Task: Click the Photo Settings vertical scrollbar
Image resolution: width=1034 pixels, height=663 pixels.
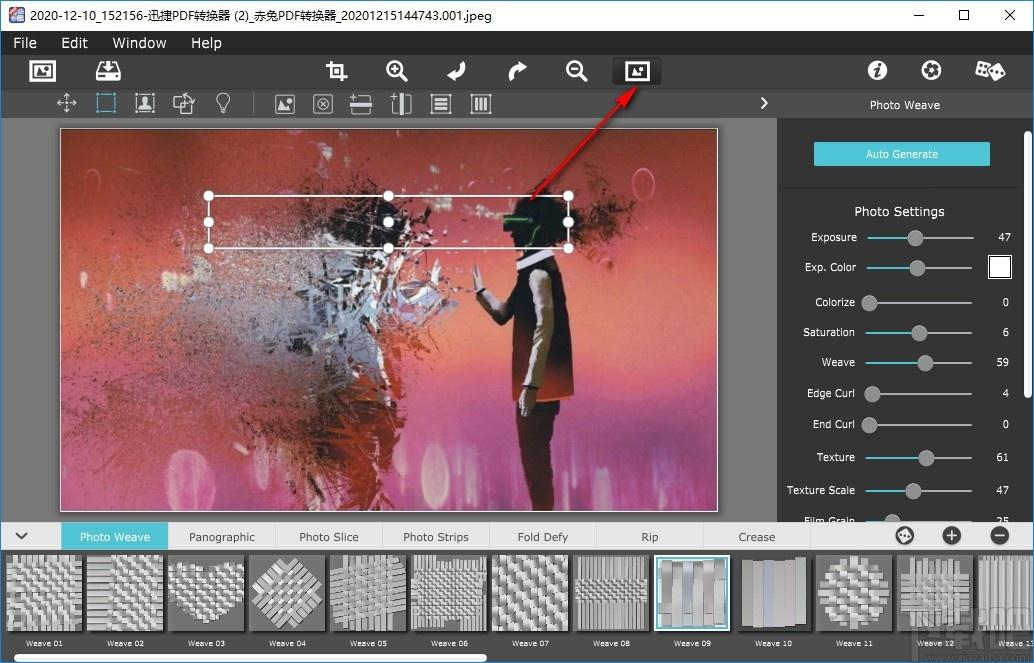Action: [x=1027, y=264]
